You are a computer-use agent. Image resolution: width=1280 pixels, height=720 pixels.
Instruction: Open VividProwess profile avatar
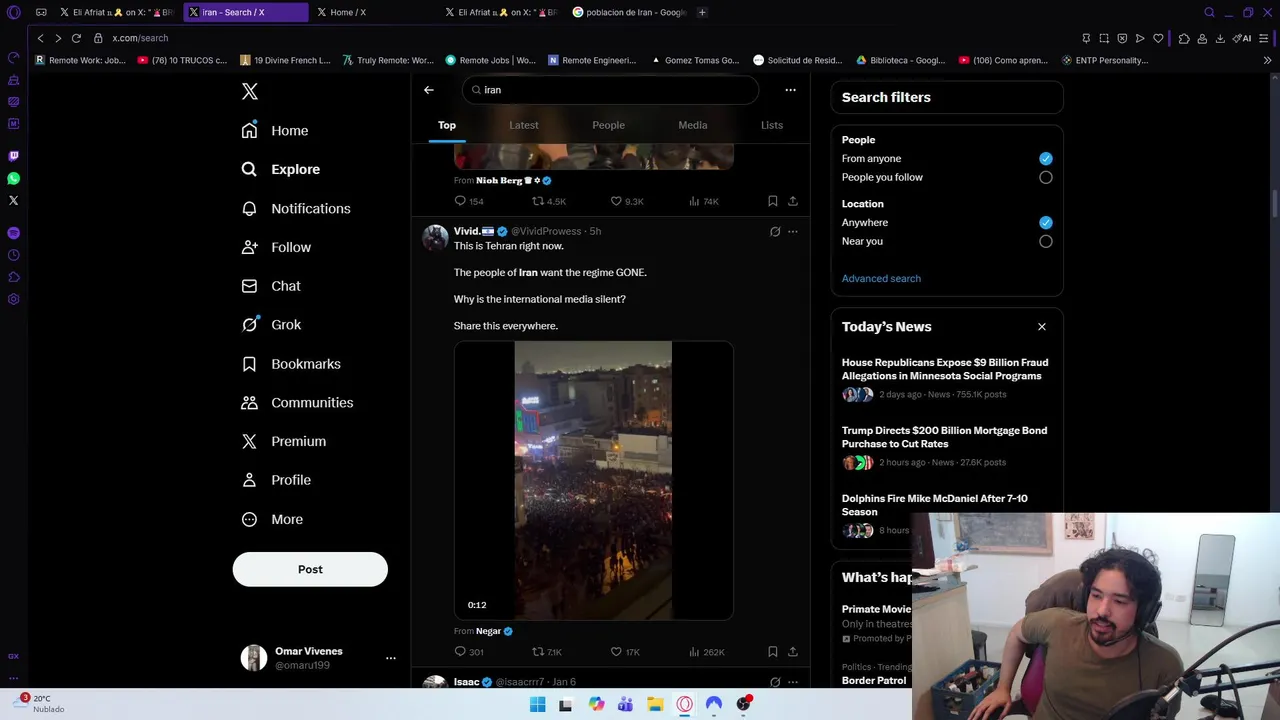pos(435,238)
